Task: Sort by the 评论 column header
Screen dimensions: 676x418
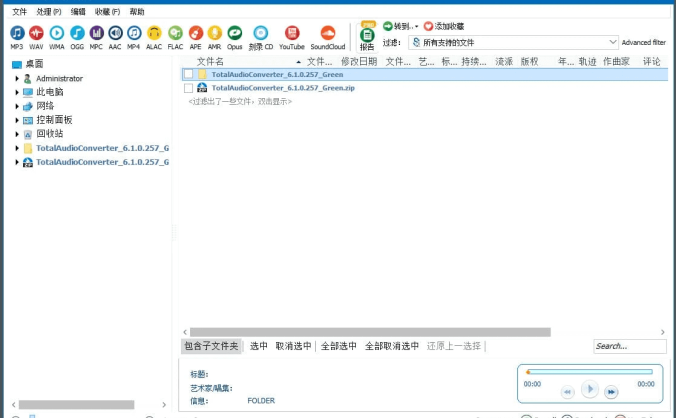Action: [x=651, y=62]
